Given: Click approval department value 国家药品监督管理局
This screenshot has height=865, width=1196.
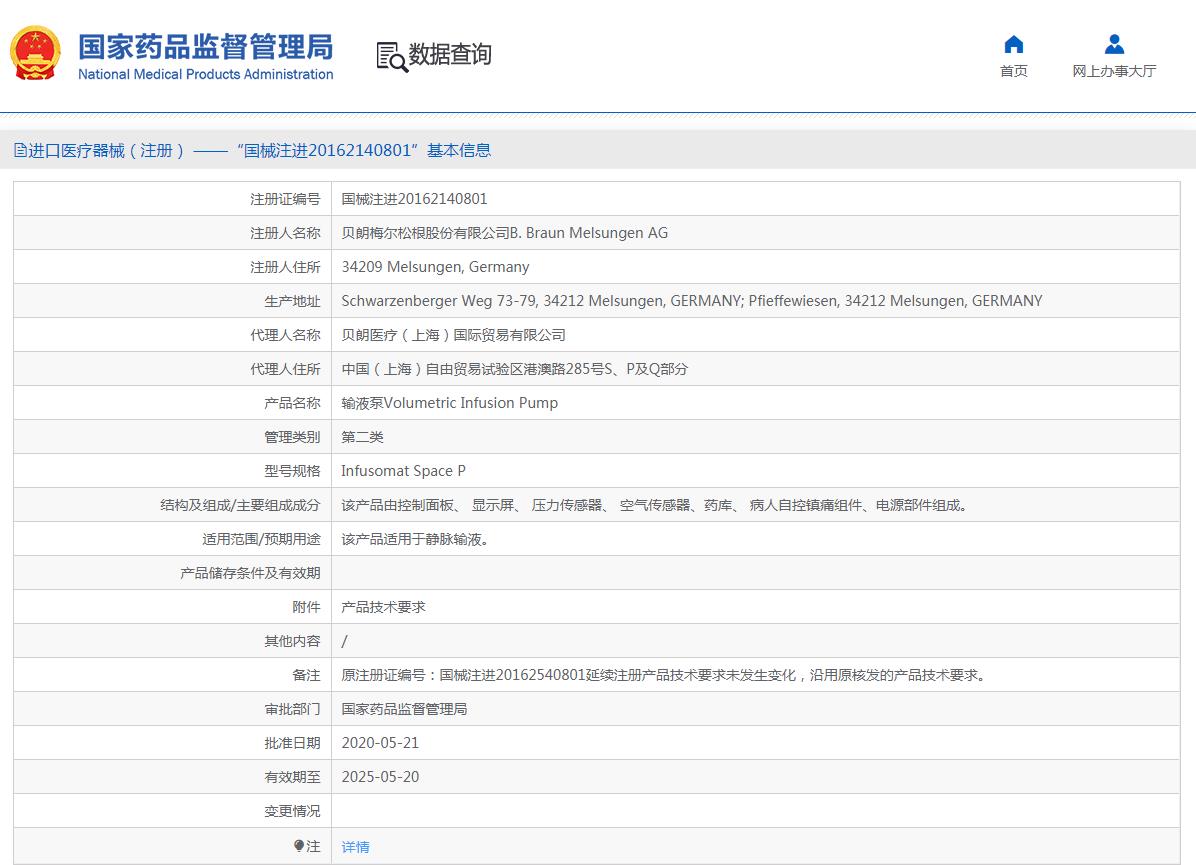Looking at the screenshot, I should 404,709.
